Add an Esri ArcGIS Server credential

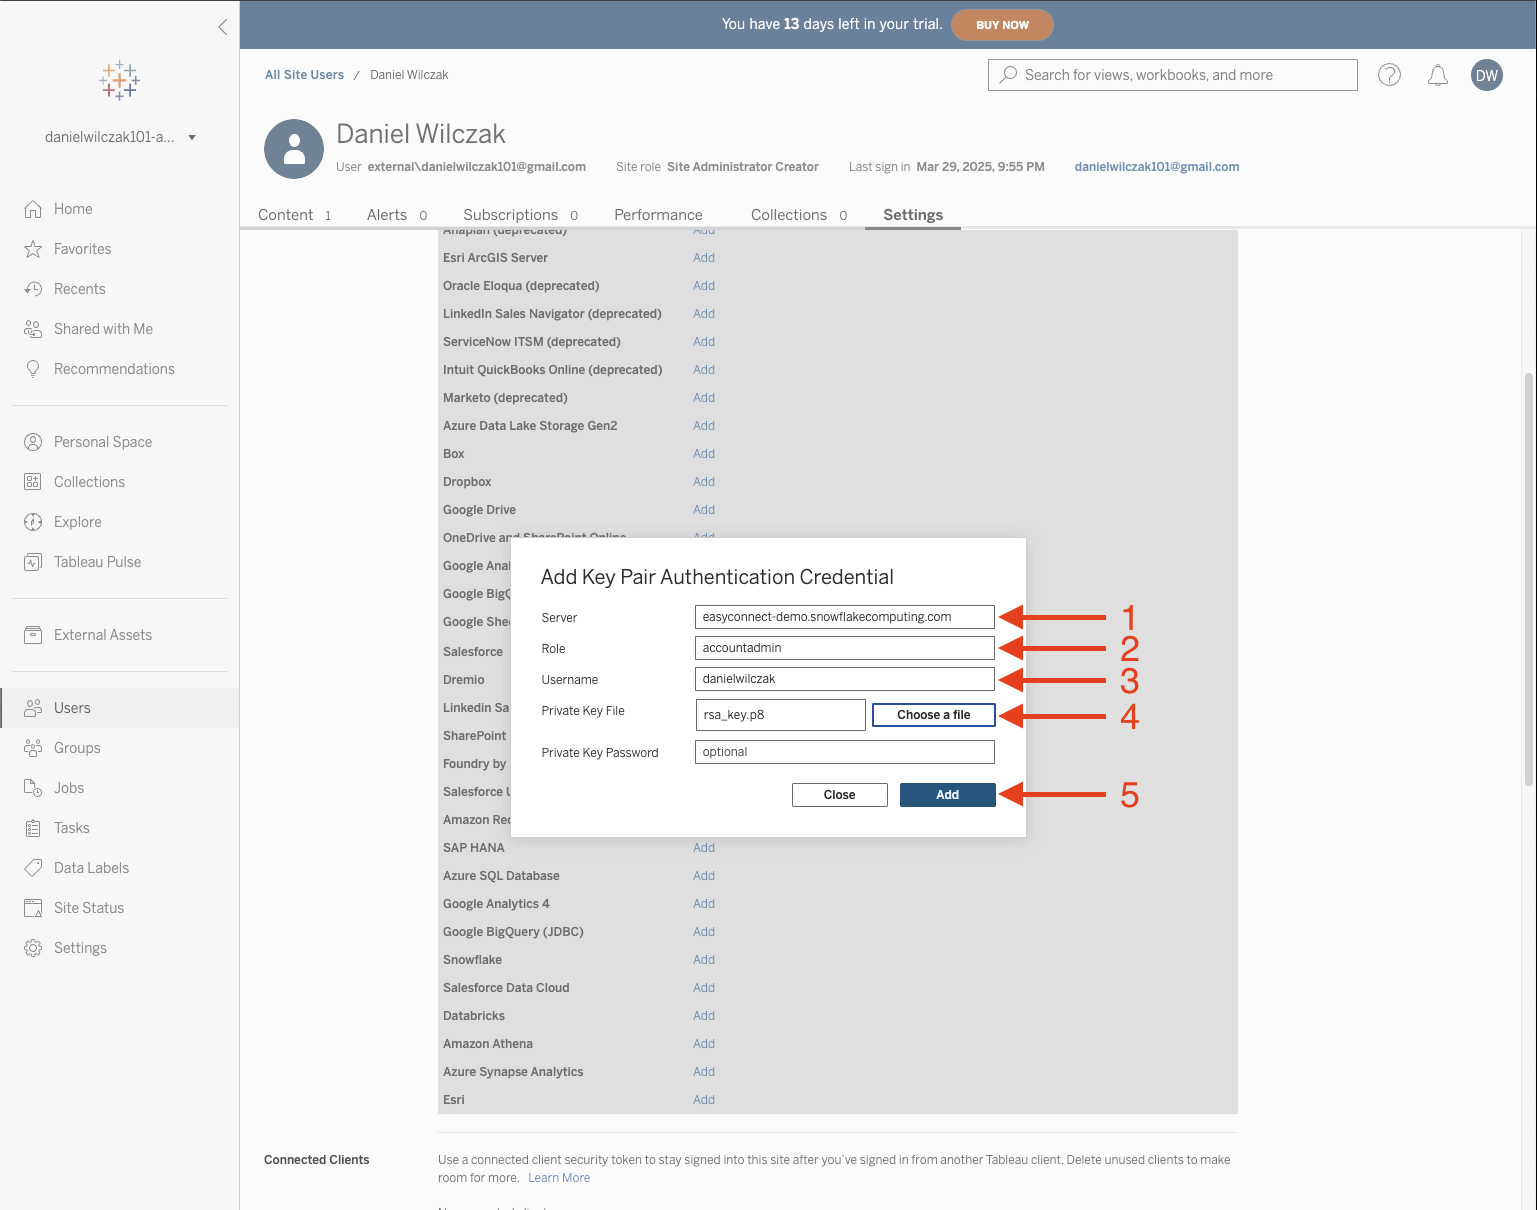[x=704, y=258]
